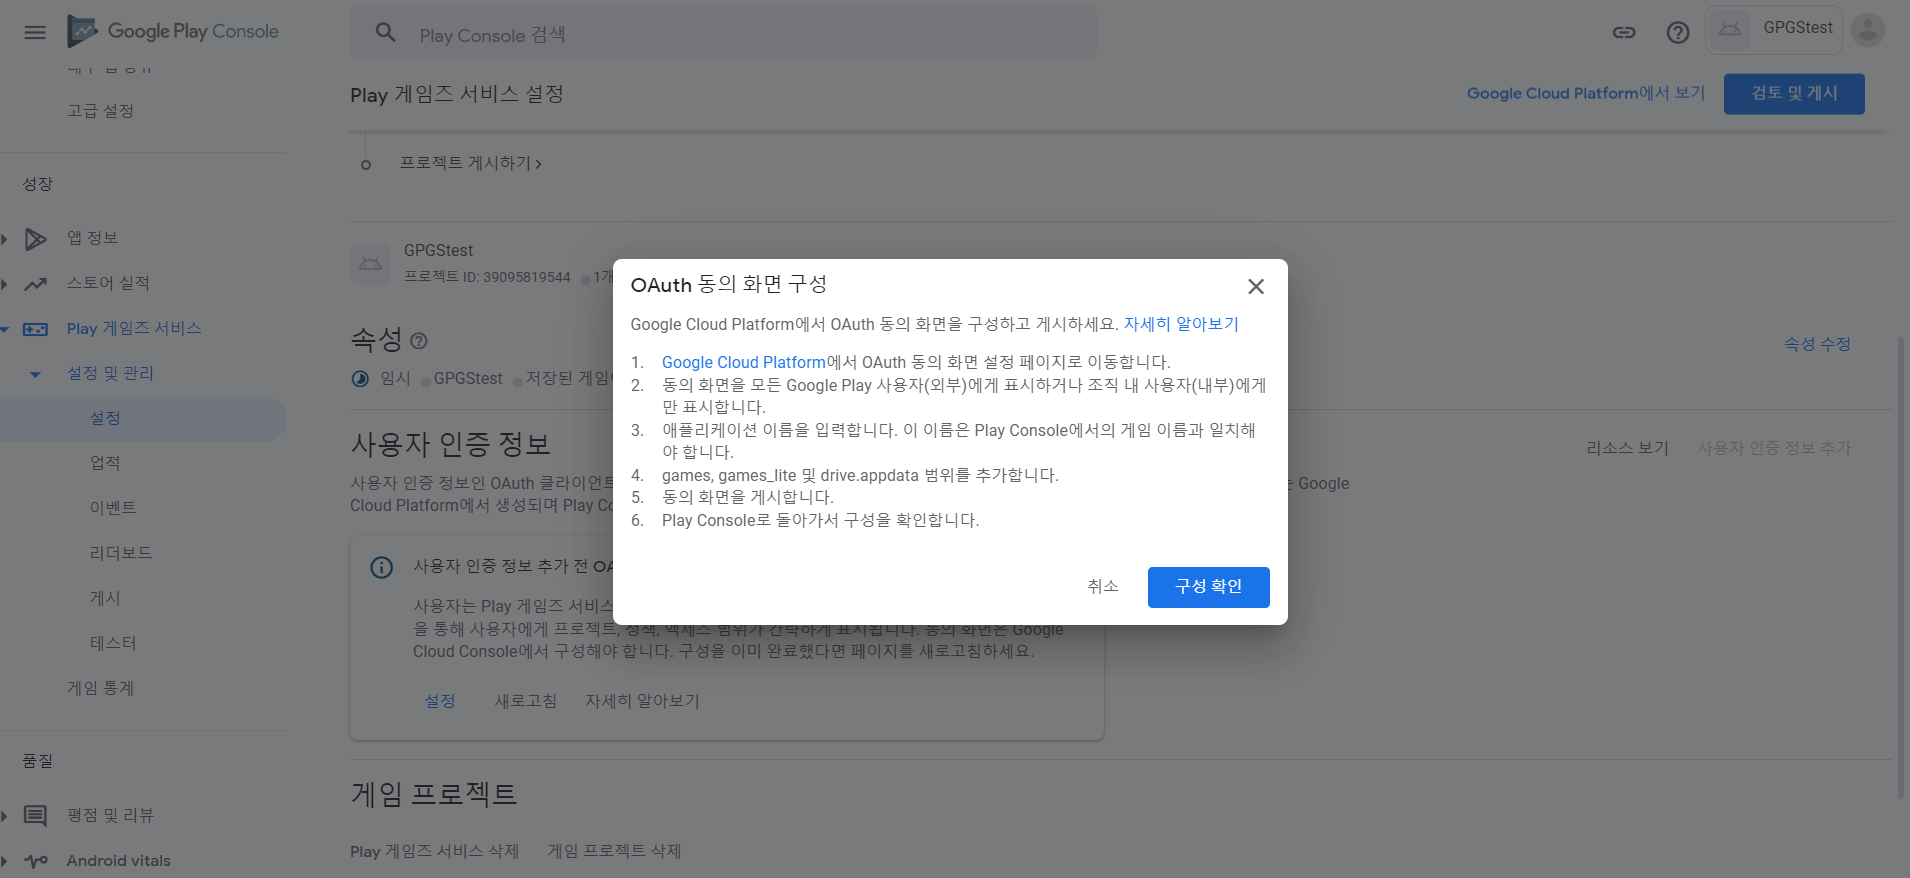Click the Play 게임즈 서비스 gamepad icon

[36, 329]
